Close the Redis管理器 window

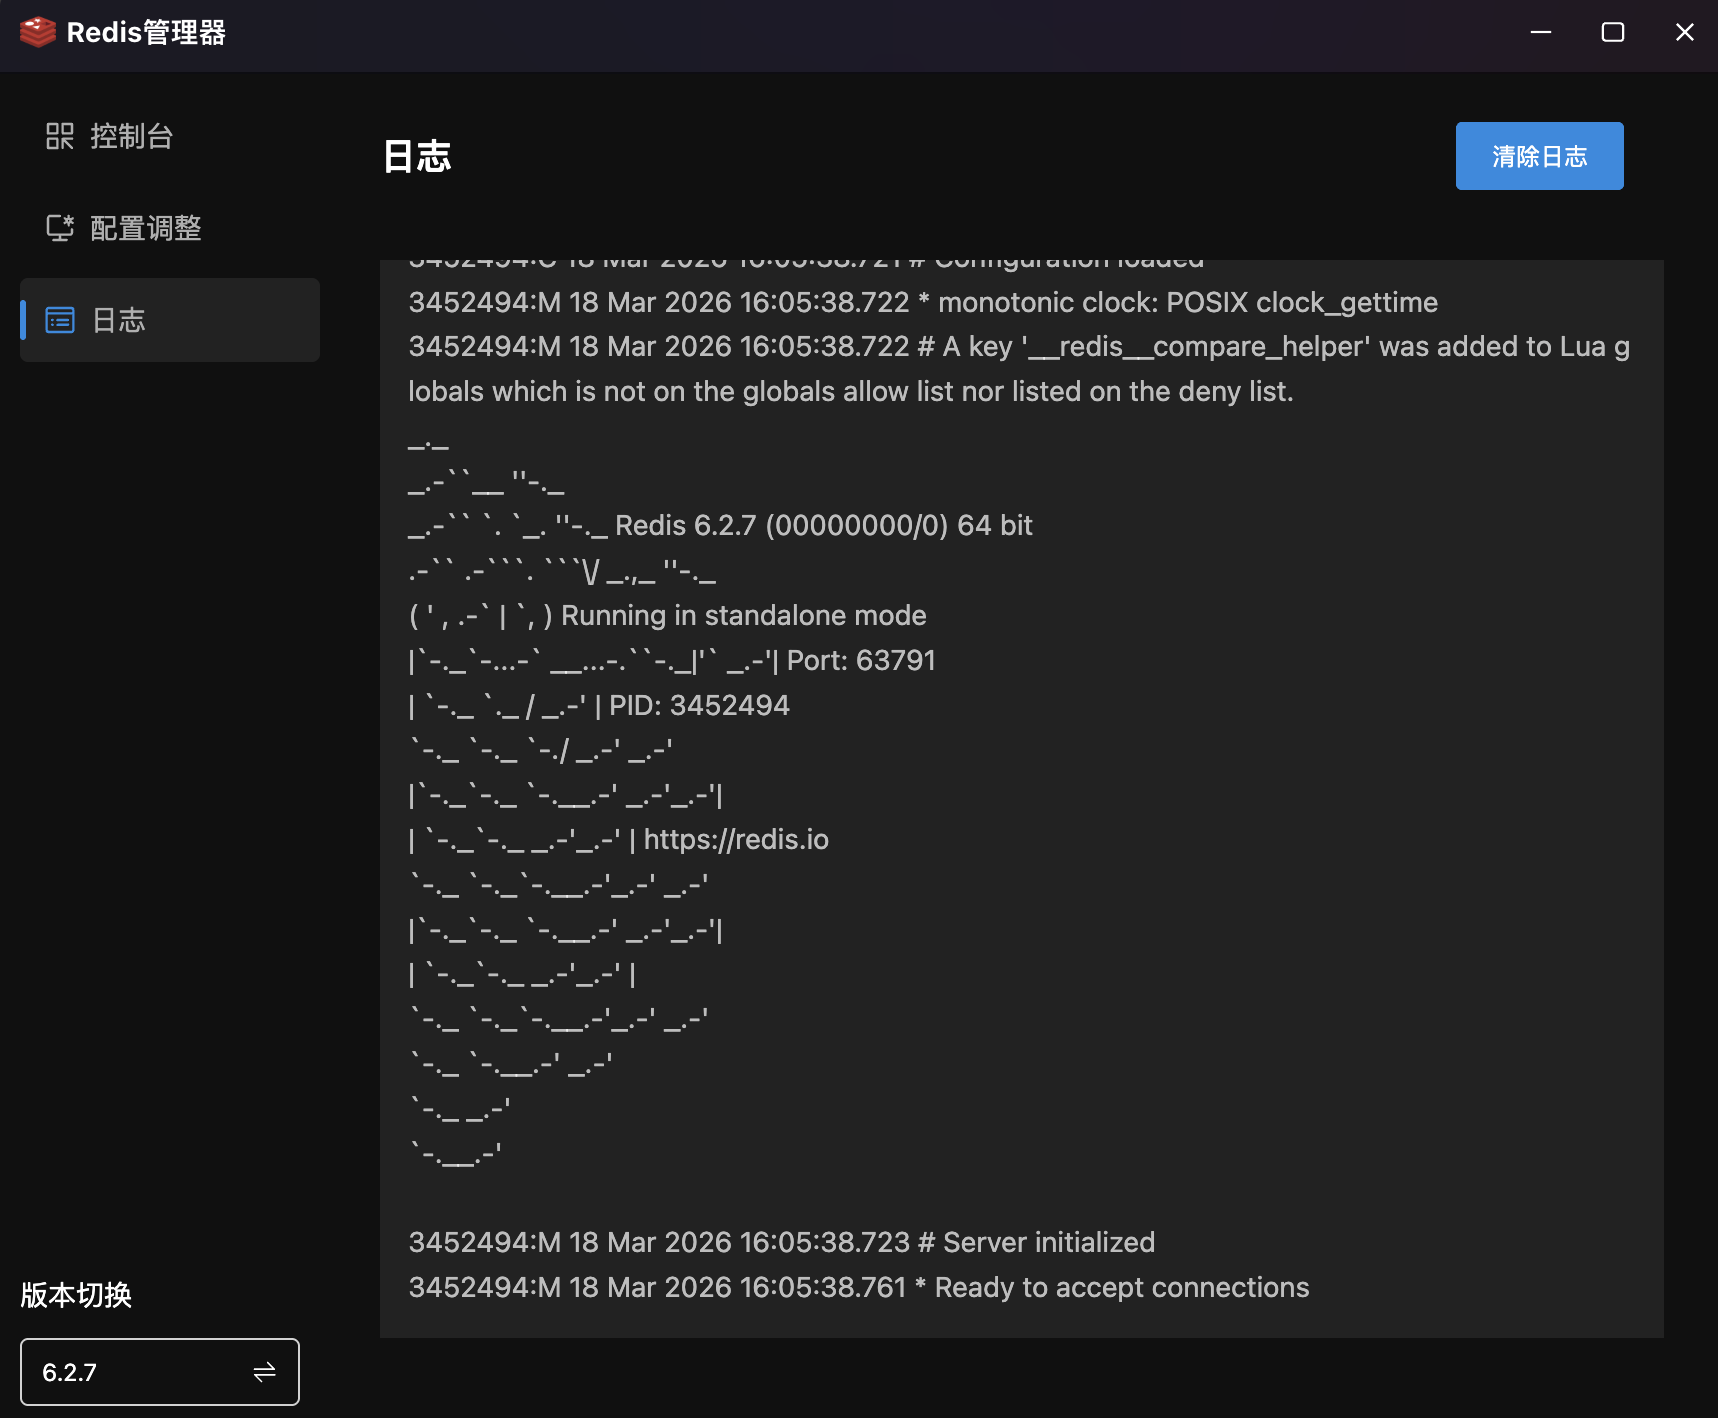(x=1685, y=32)
